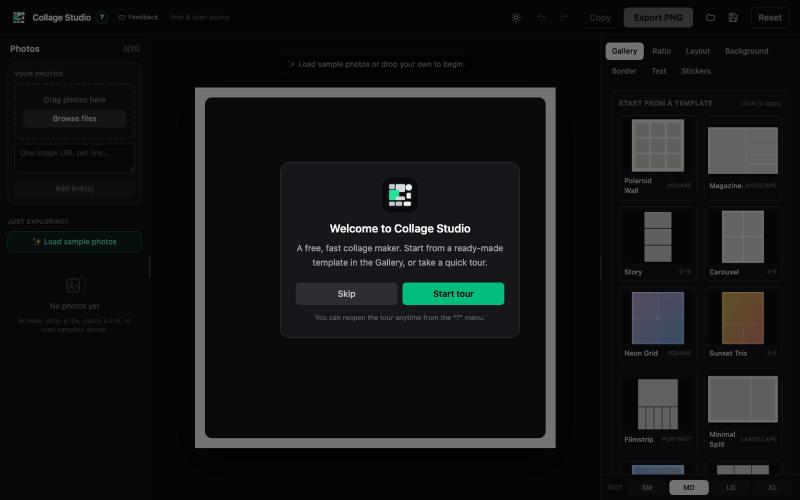Select SM size option

pyautogui.click(x=647, y=488)
